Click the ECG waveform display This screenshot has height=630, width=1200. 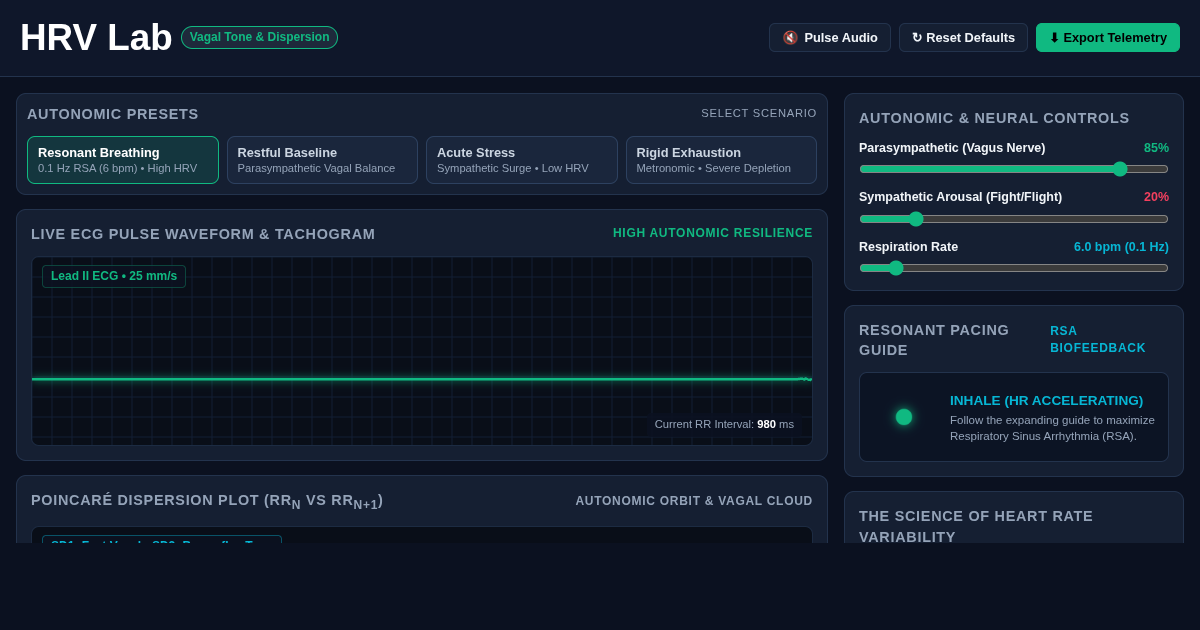422,351
